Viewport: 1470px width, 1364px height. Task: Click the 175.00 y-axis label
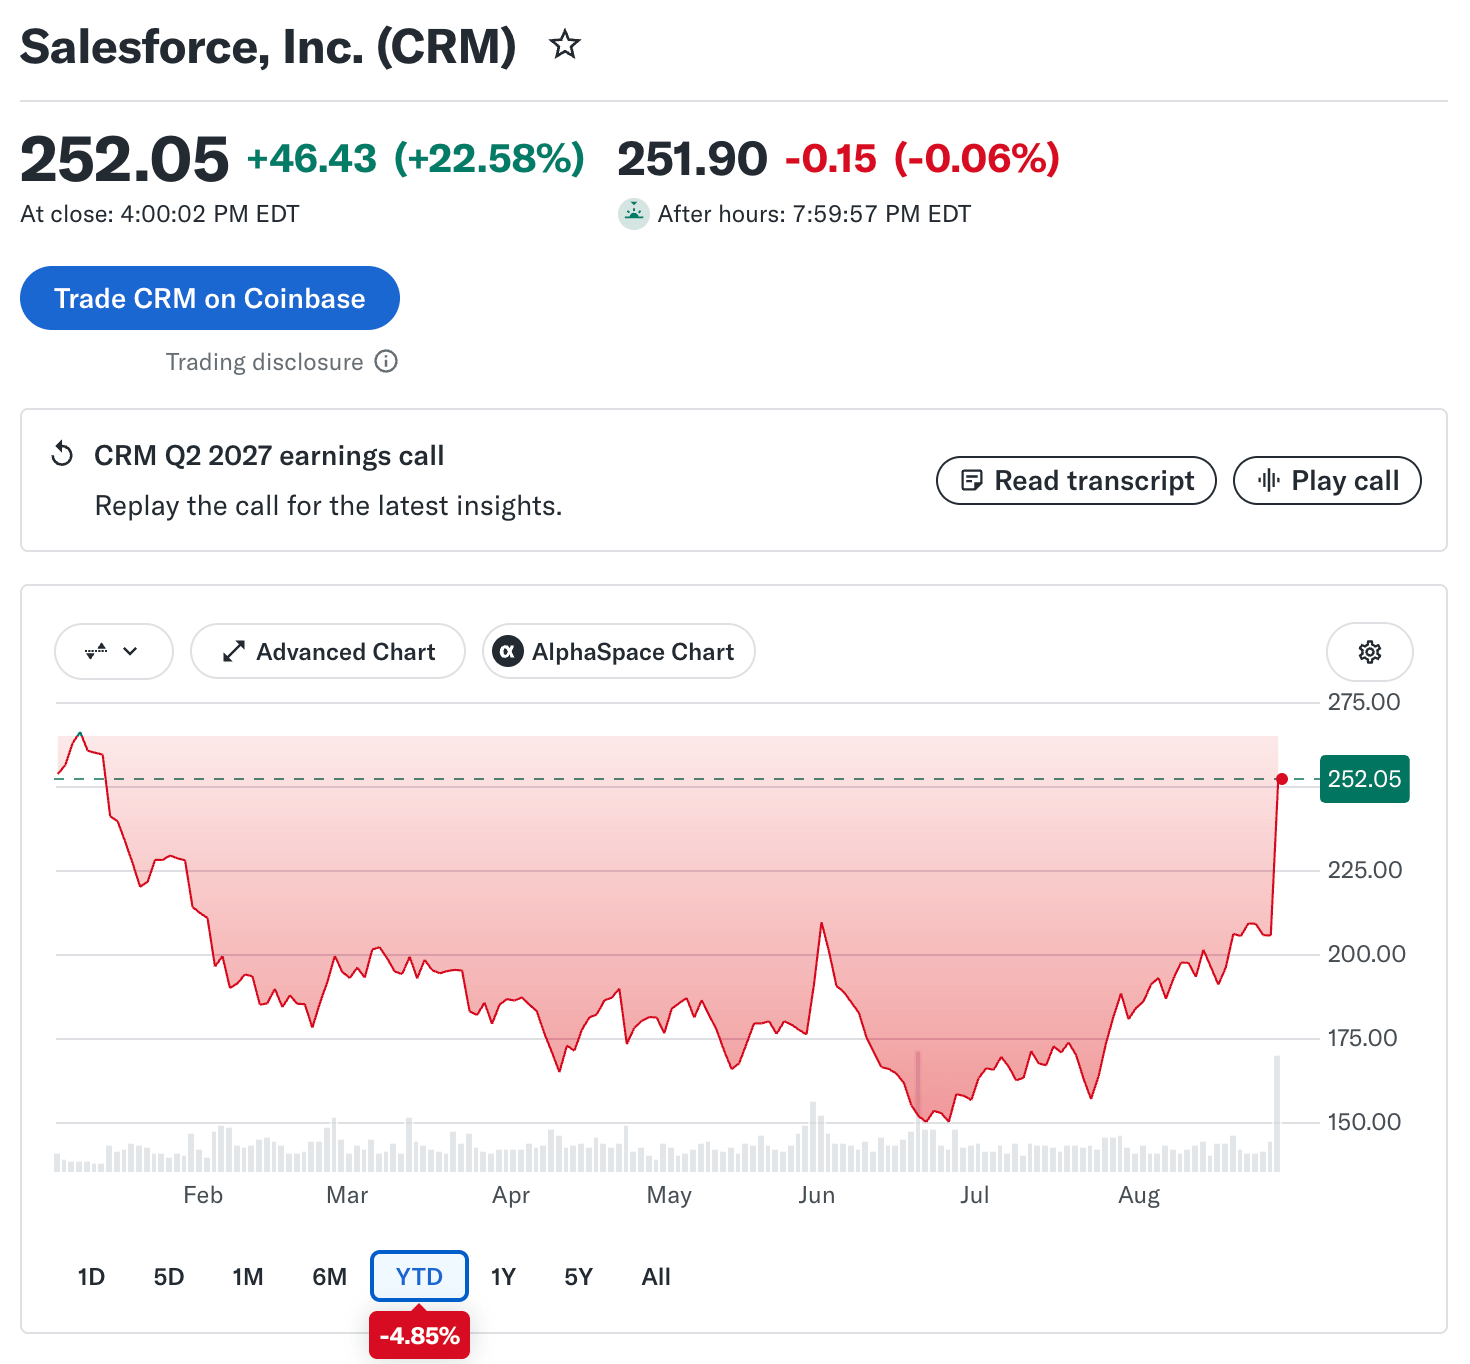[x=1362, y=1038]
